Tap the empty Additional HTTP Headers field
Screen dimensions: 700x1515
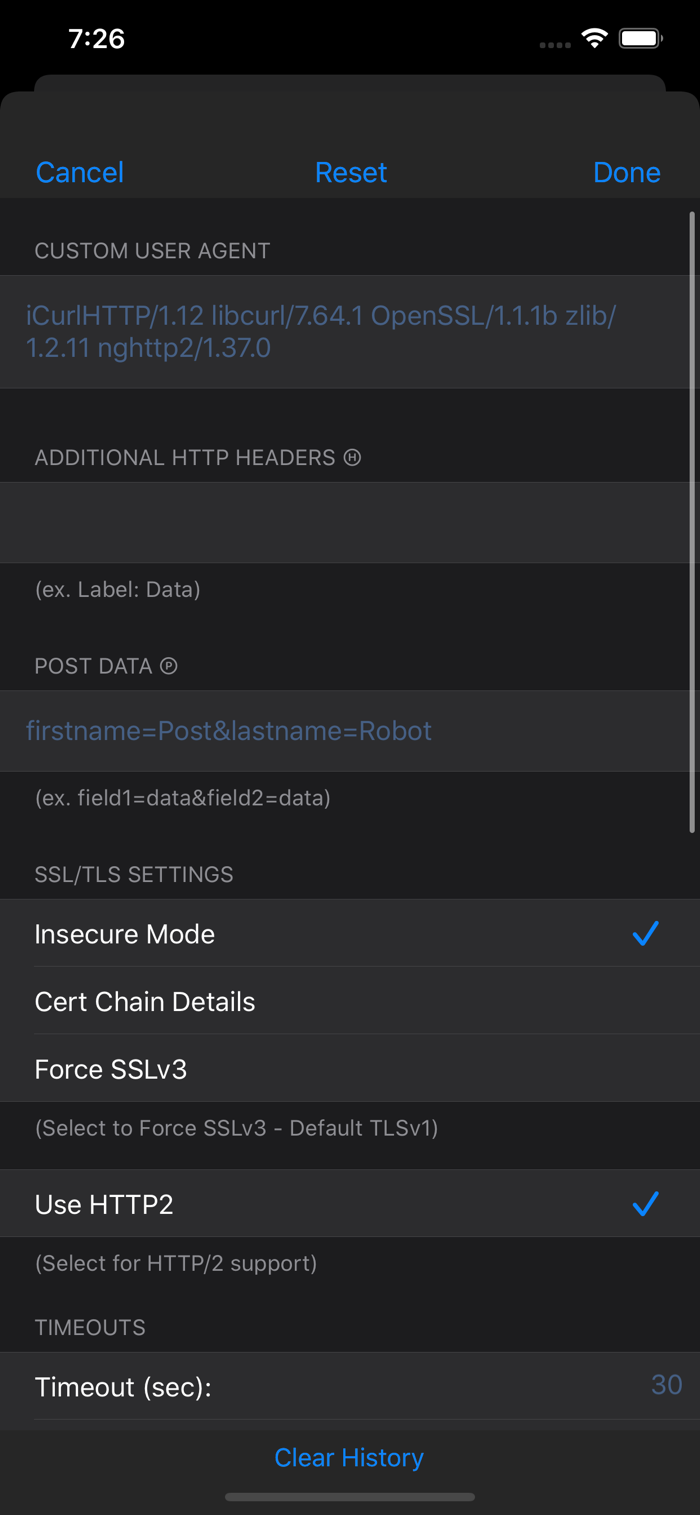(x=350, y=522)
